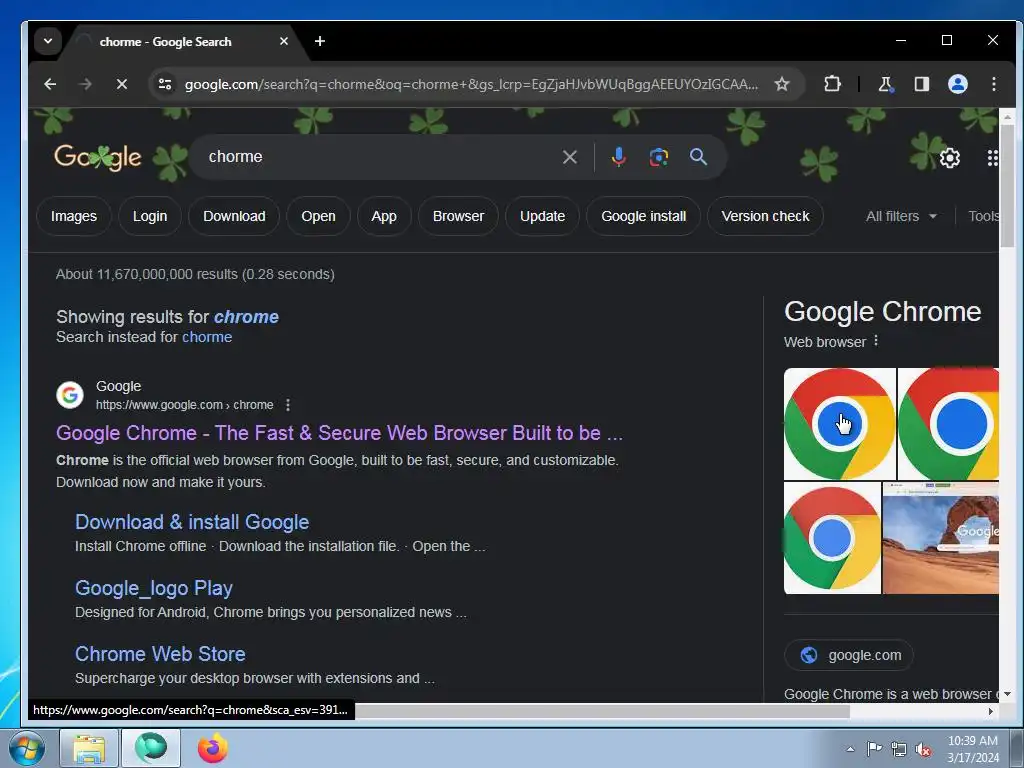Open the Windows Start menu
The height and width of the screenshot is (768, 1024).
(x=26, y=748)
